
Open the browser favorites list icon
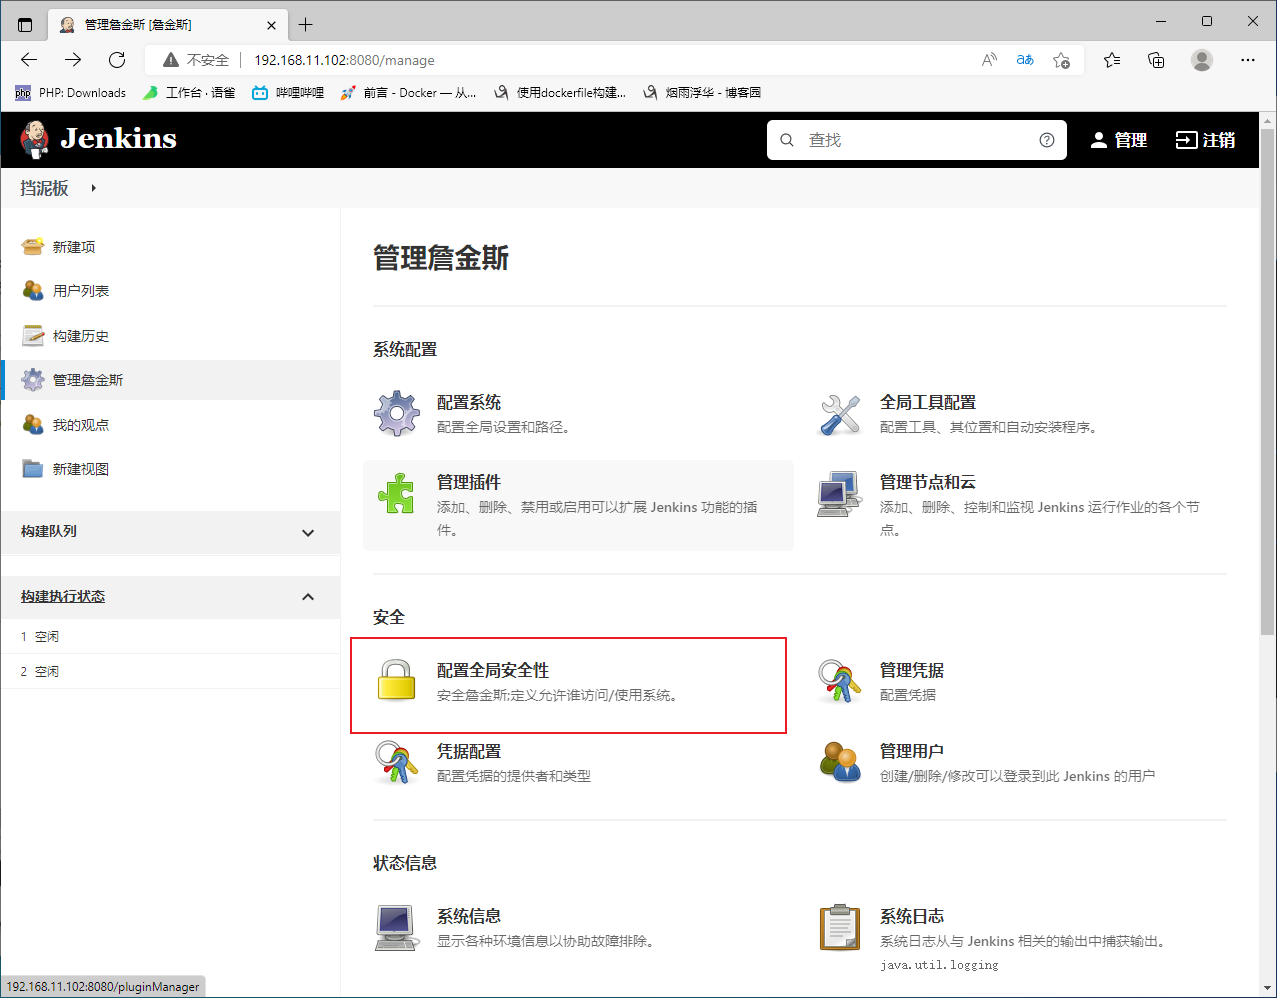pos(1112,60)
